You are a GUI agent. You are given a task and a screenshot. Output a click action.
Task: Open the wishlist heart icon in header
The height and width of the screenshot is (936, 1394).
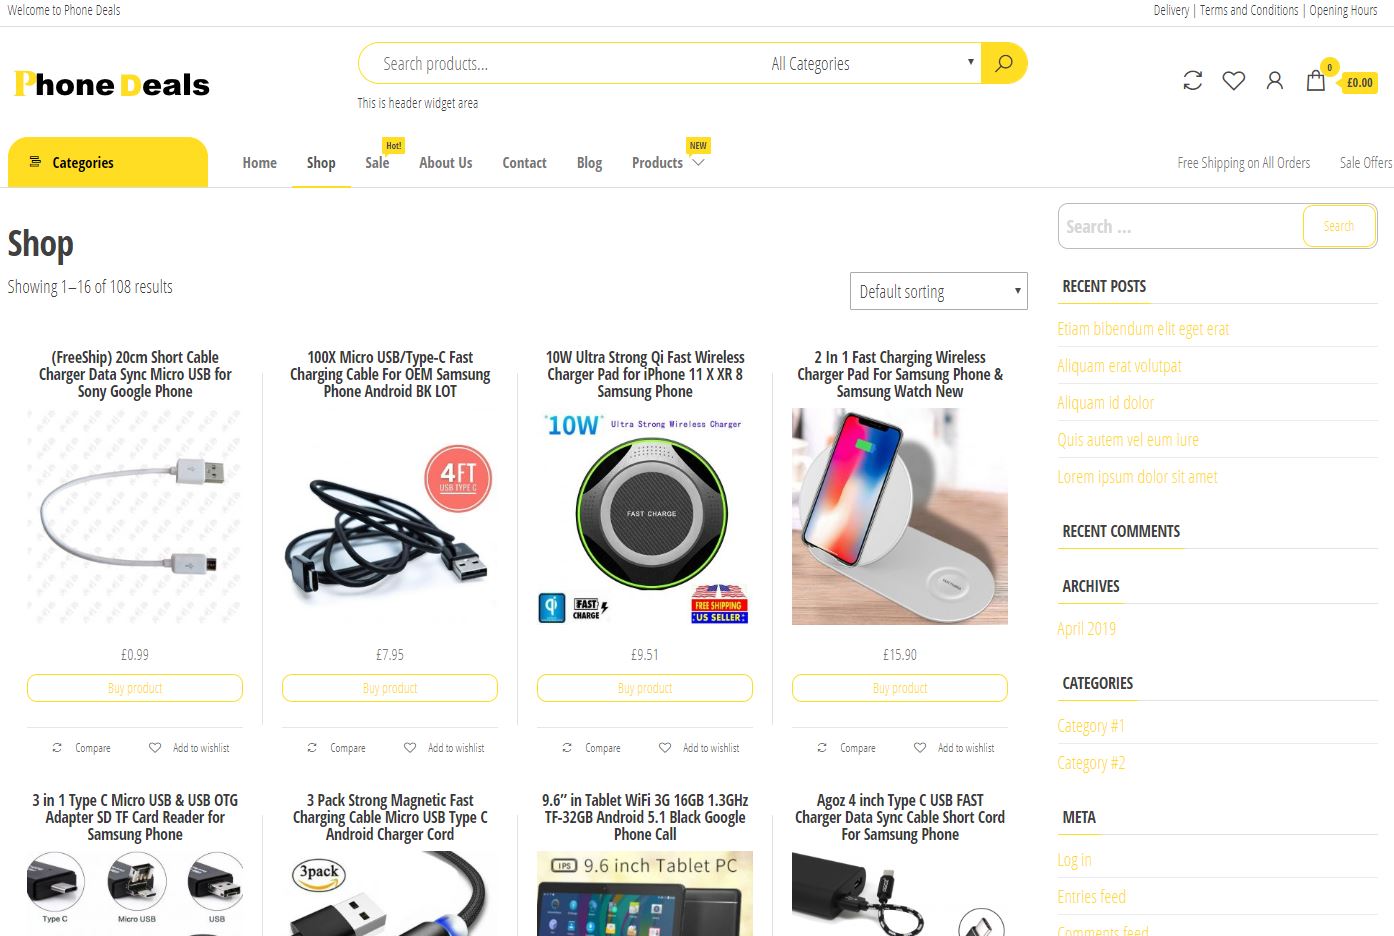tap(1234, 81)
